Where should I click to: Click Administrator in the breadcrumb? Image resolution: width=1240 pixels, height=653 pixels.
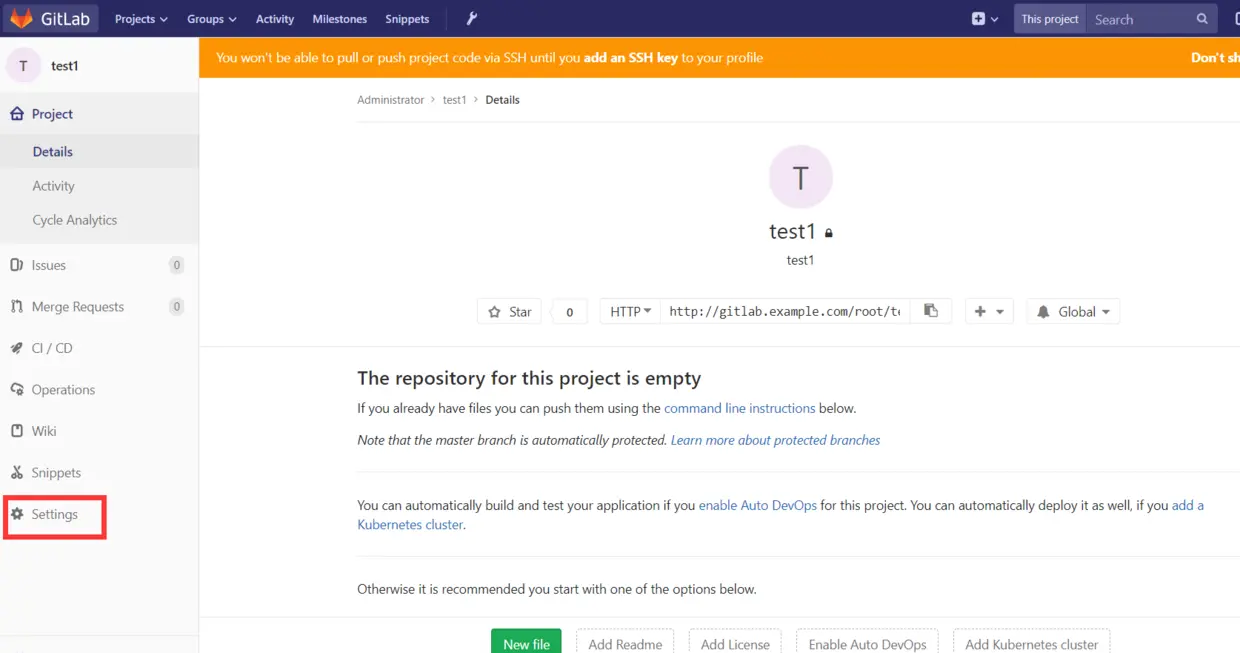point(391,100)
